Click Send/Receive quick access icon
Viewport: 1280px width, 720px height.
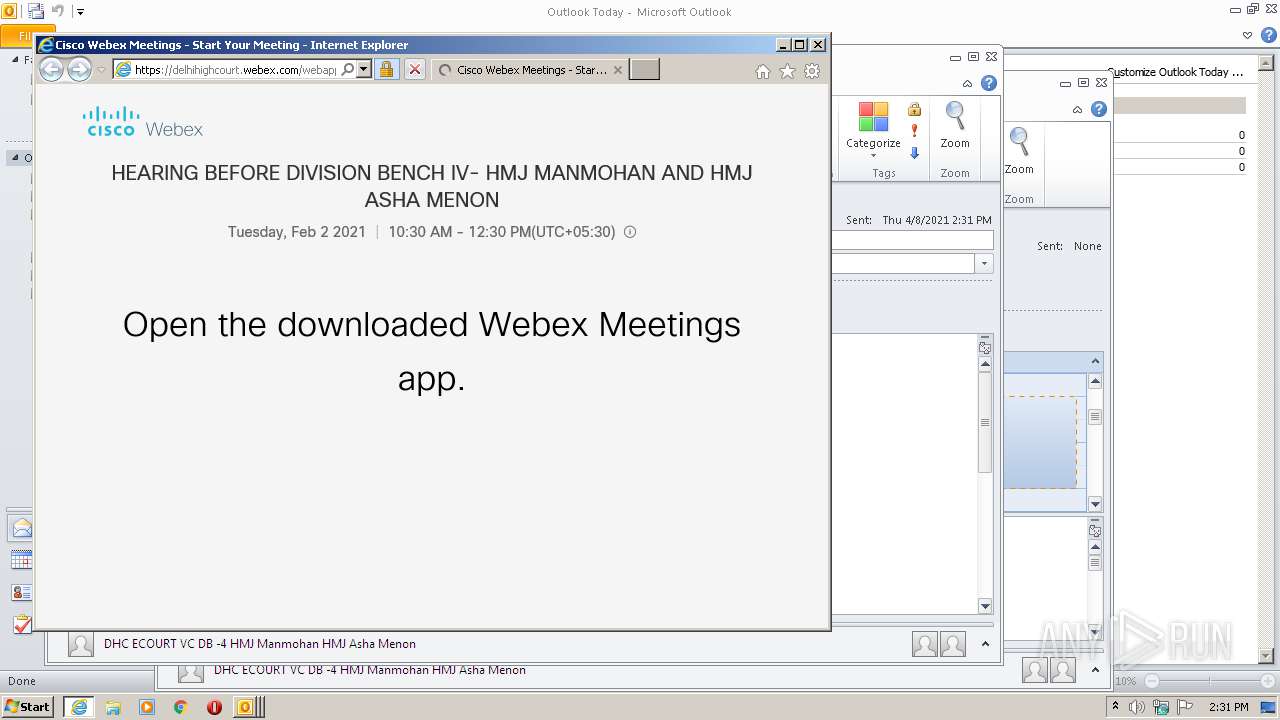click(36, 11)
